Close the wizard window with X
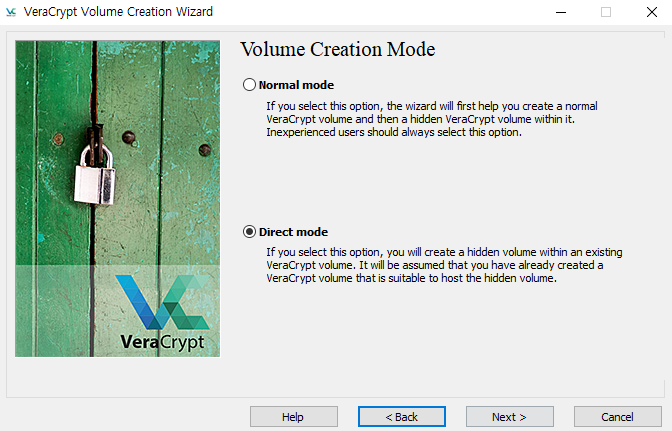 pyautogui.click(x=651, y=12)
